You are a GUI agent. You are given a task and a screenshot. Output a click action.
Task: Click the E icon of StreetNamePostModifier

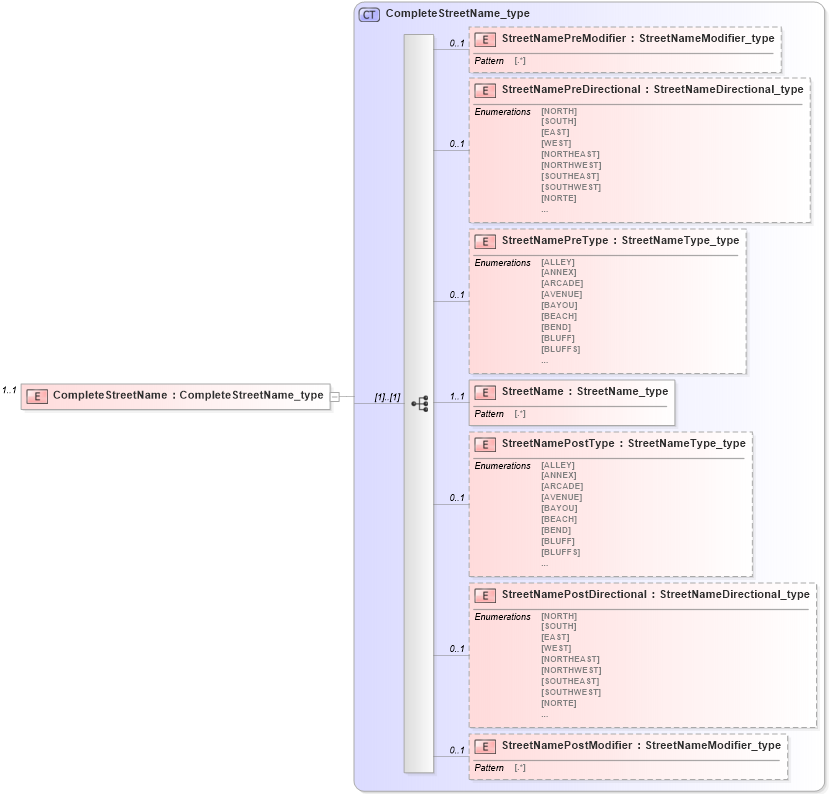tap(484, 745)
